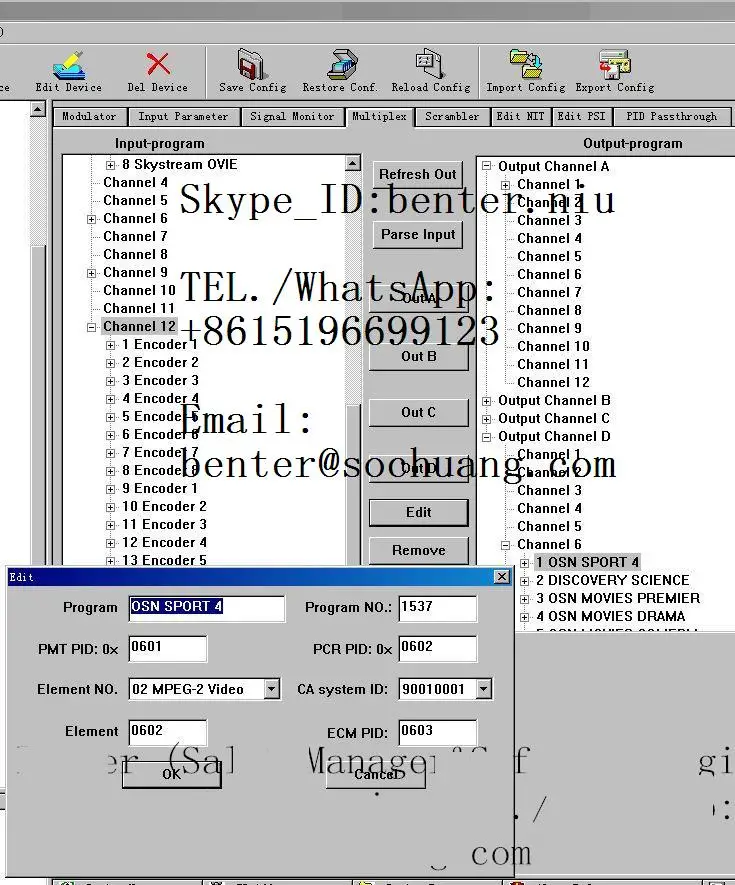The width and height of the screenshot is (735, 885).
Task: Expand 8 Skystream OVIE input node
Action: (111, 165)
